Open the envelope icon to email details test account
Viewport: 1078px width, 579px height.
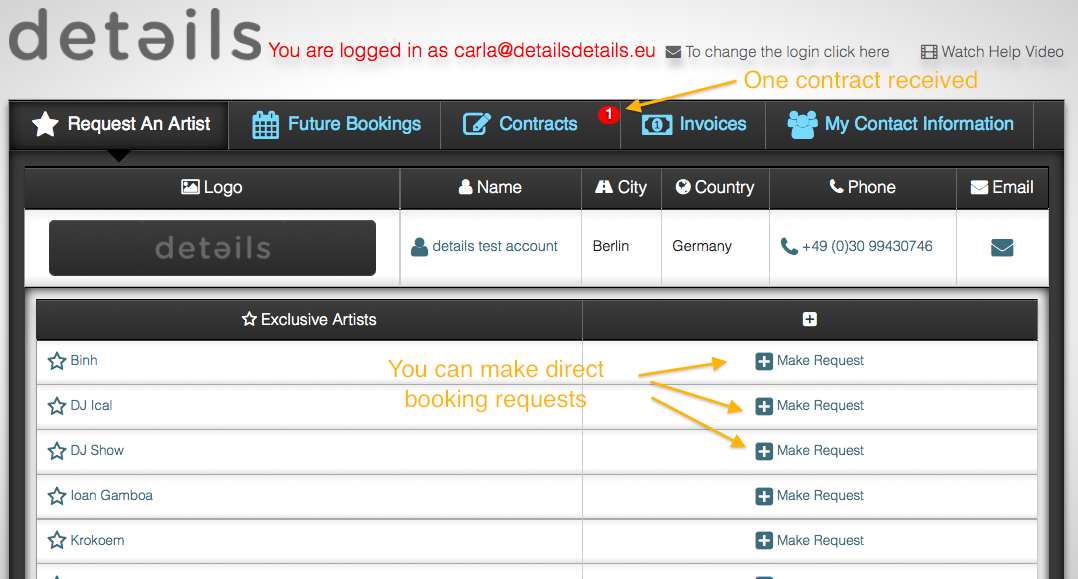1002,247
